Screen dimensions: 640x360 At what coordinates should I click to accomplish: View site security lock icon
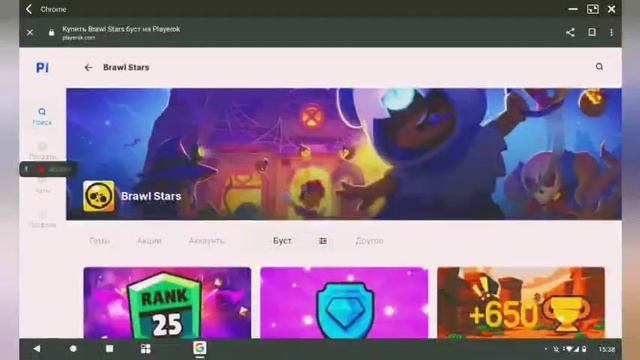[x=51, y=33]
